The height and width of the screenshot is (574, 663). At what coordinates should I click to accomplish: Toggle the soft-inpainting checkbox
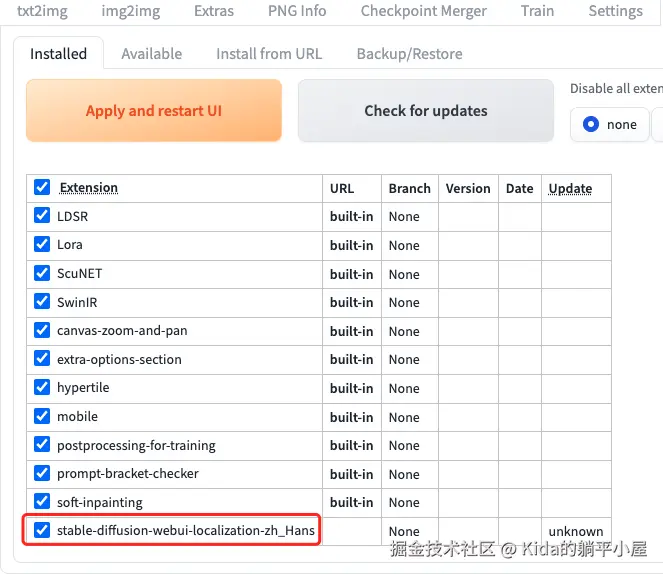point(42,501)
